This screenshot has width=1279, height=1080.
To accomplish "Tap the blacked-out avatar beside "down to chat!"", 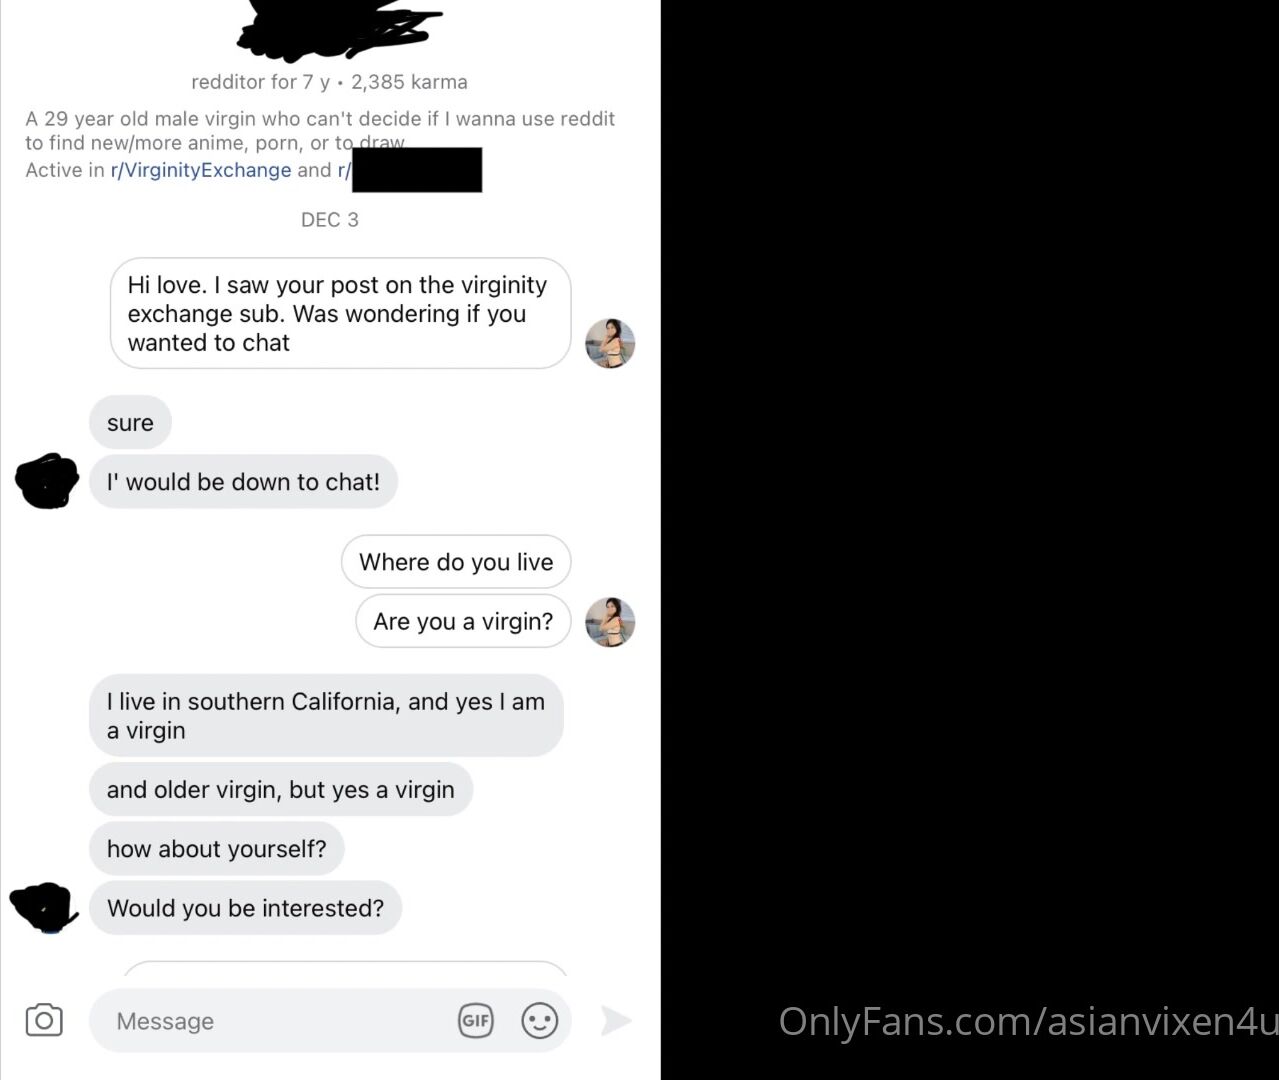I will click(47, 481).
